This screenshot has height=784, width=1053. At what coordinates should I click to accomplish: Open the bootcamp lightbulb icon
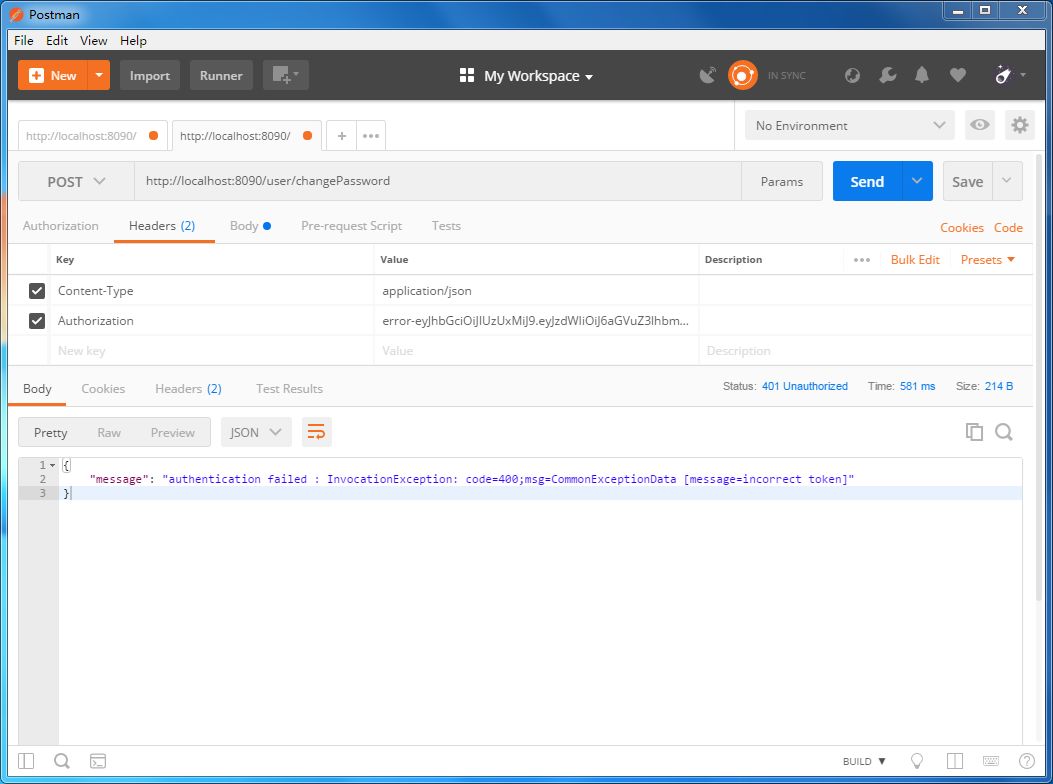(x=917, y=760)
